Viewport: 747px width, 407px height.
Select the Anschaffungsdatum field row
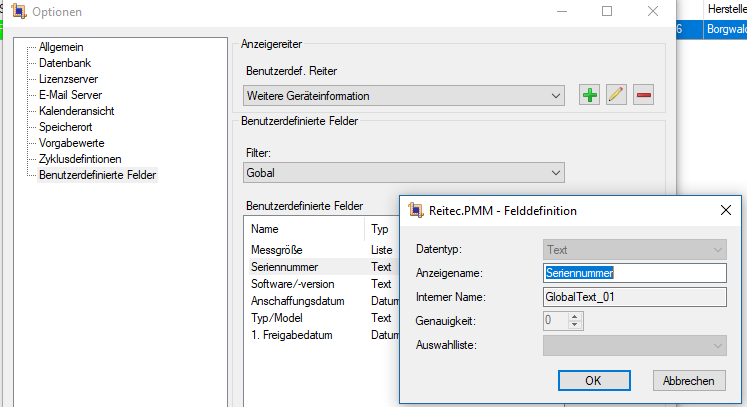tap(298, 301)
